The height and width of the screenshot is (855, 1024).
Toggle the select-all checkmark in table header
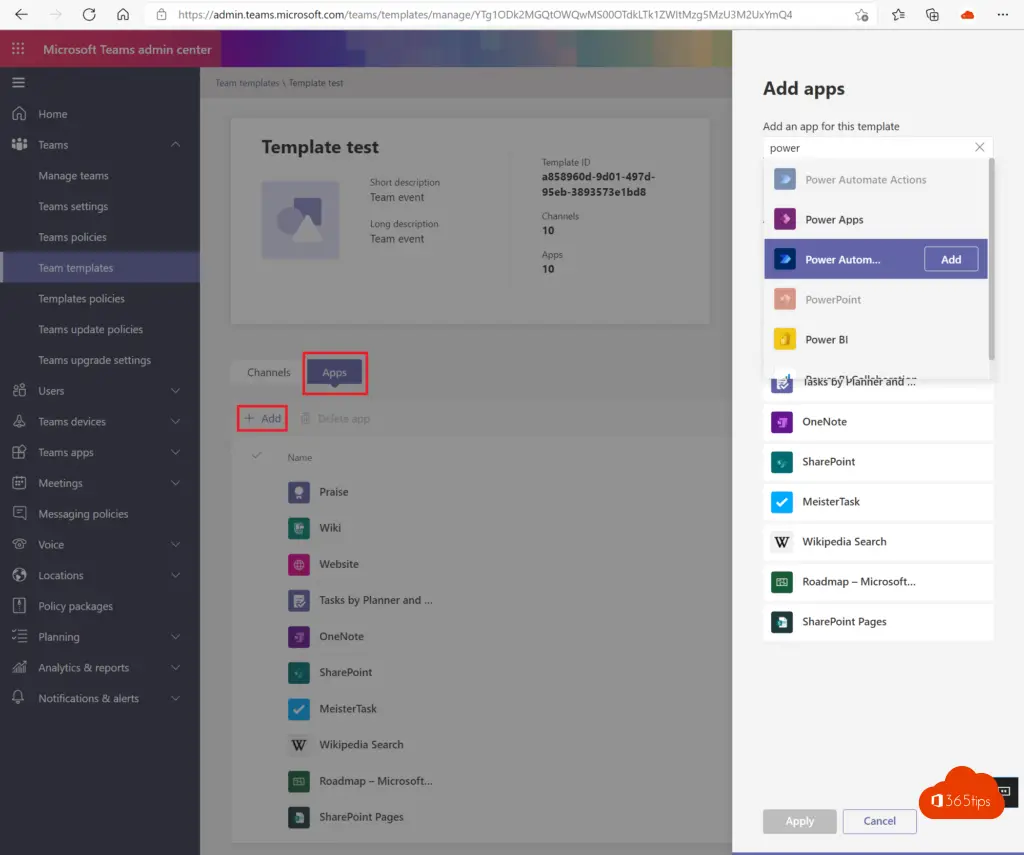coord(257,455)
